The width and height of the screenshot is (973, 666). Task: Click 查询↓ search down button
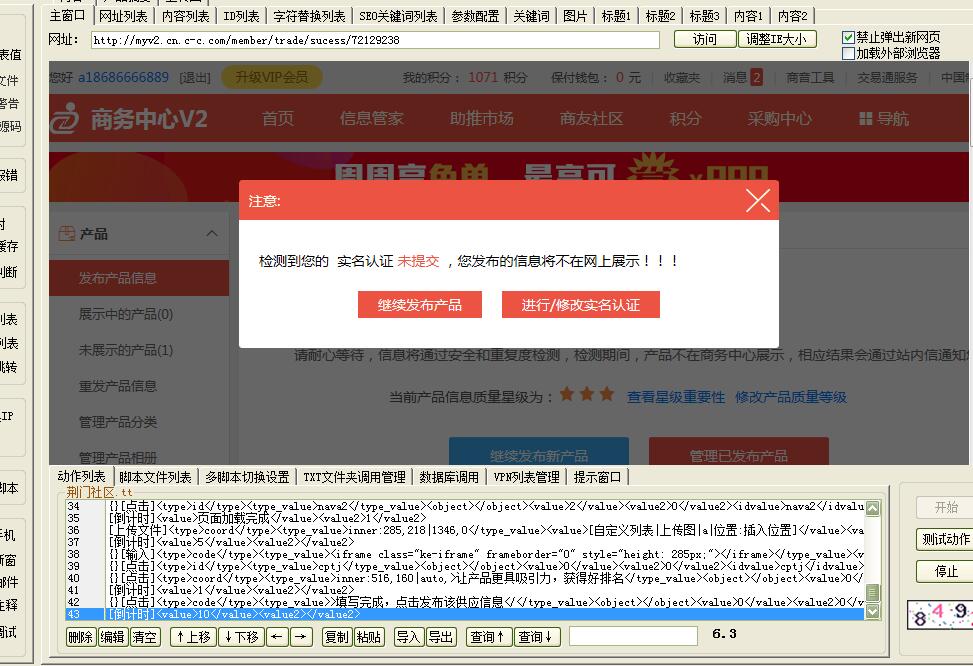[537, 637]
